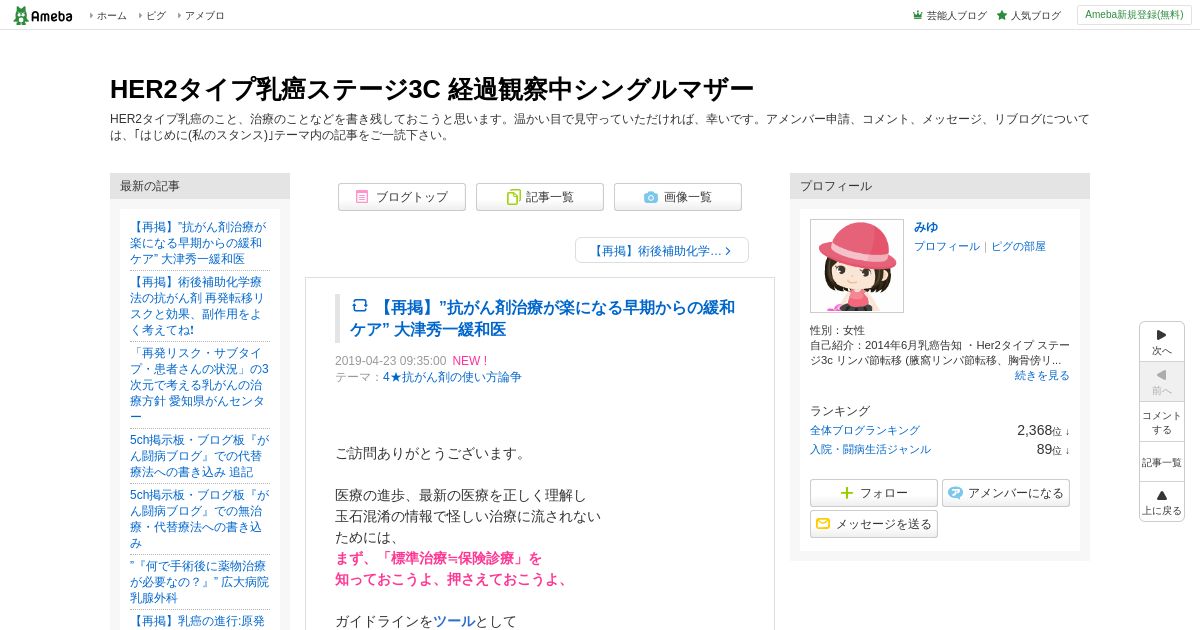Open the プロフィール link under みゆ
1200x630 pixels.
click(x=947, y=246)
